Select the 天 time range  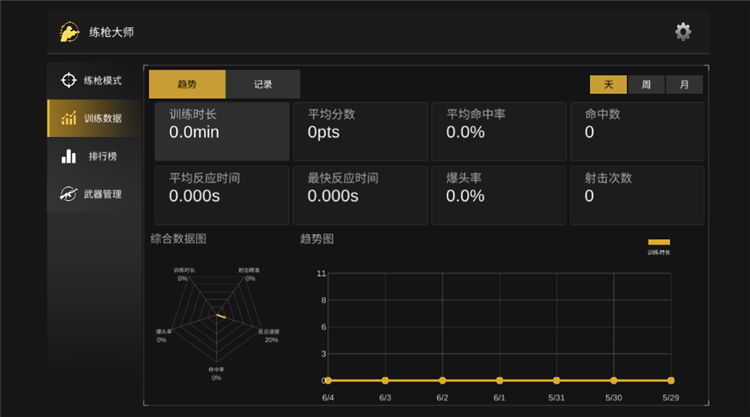608,85
